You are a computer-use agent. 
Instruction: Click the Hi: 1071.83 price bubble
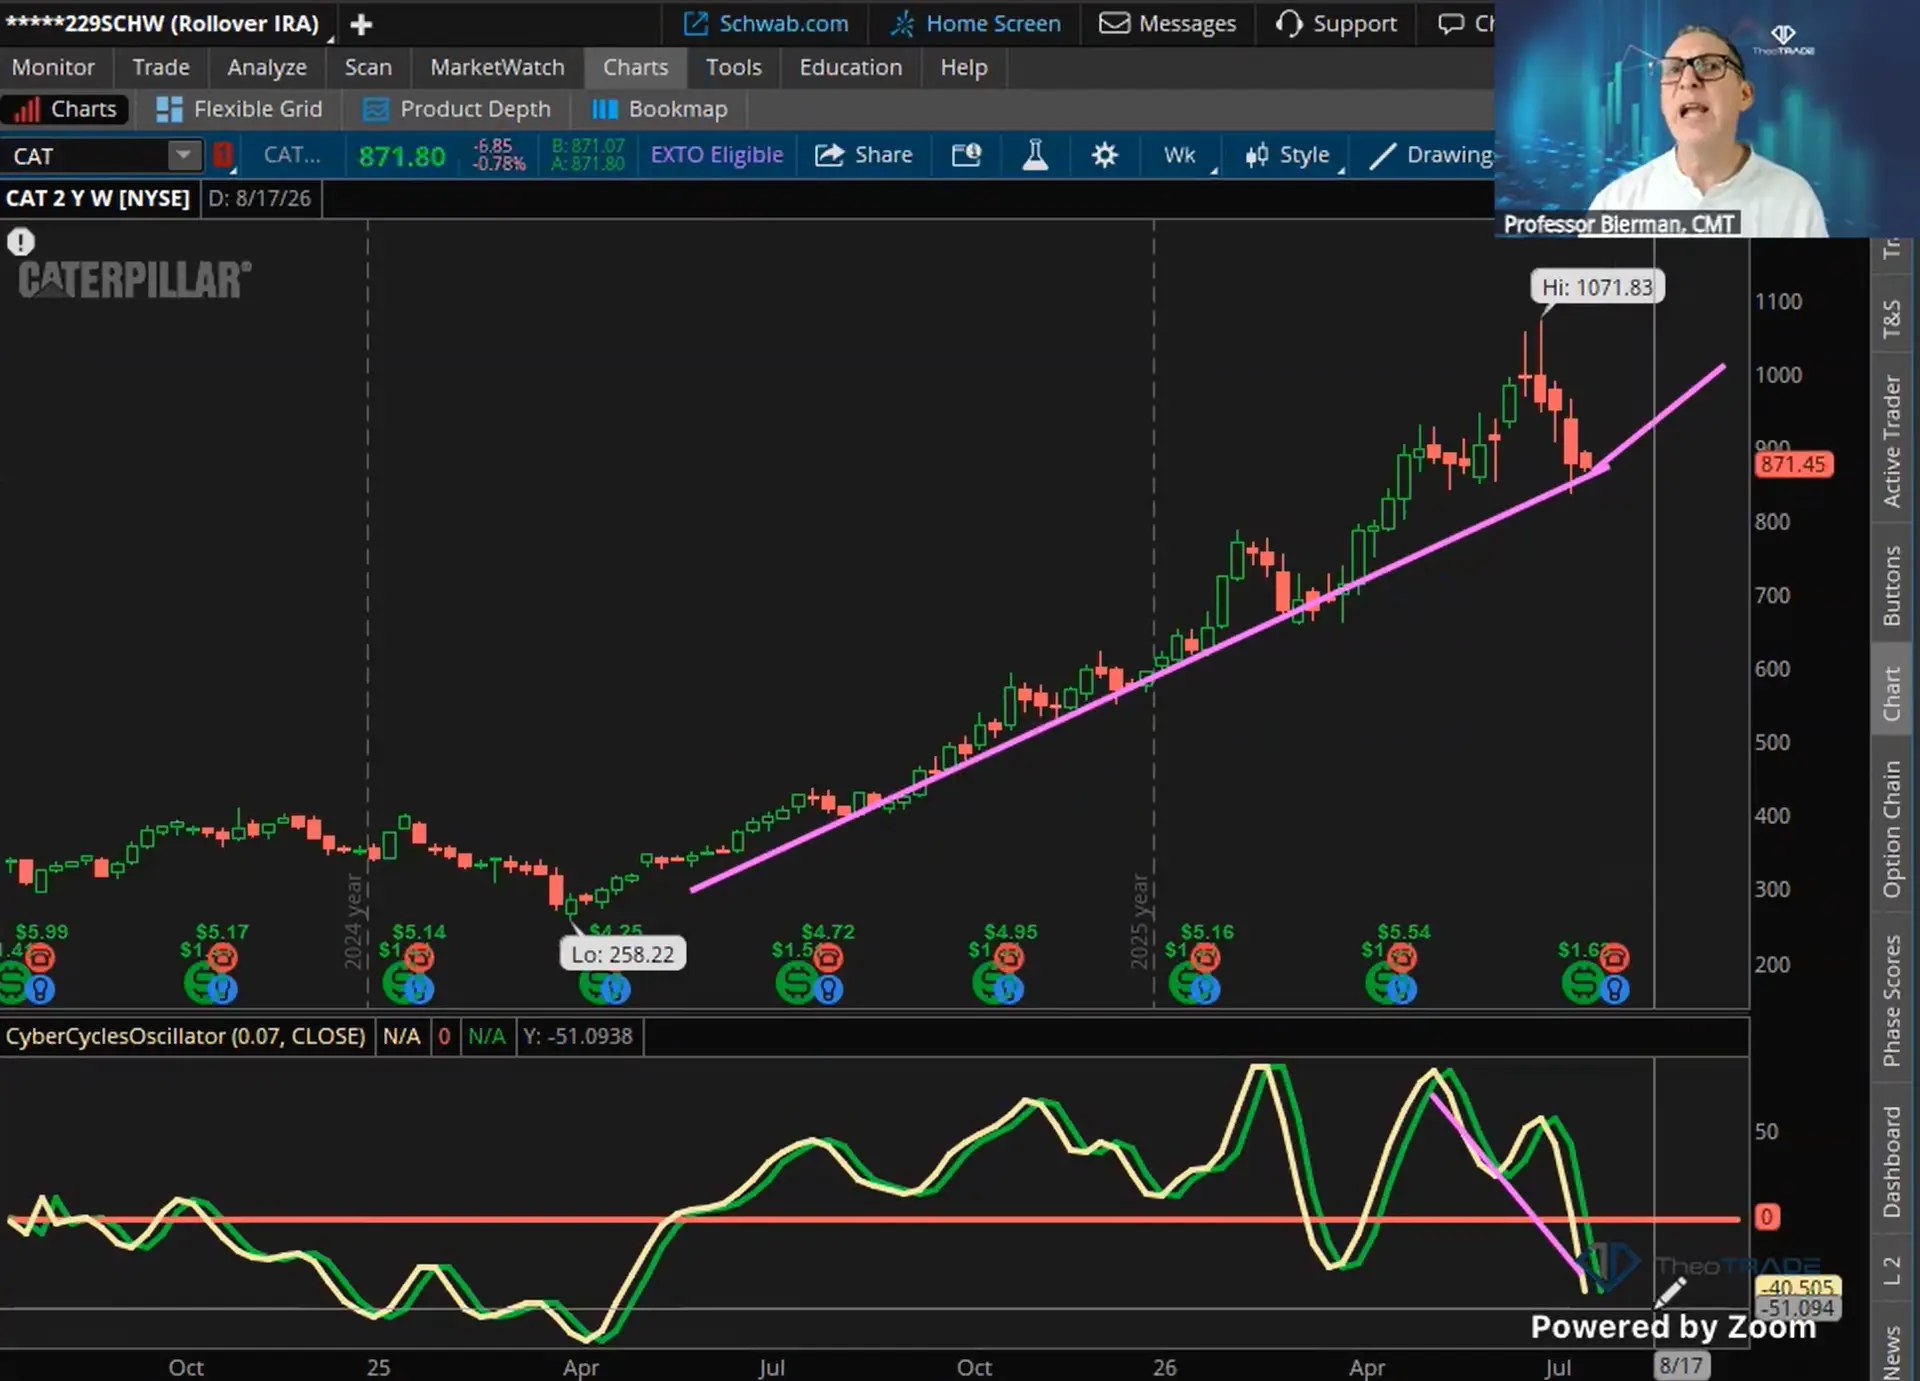coord(1596,287)
